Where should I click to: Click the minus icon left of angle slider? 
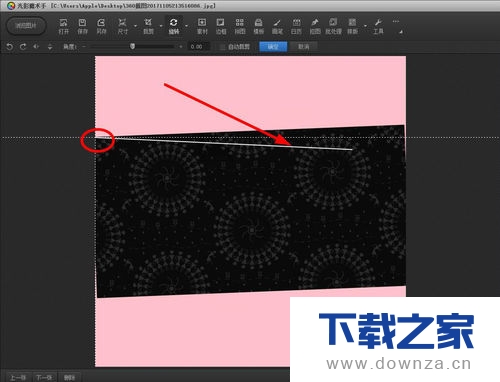[84, 47]
